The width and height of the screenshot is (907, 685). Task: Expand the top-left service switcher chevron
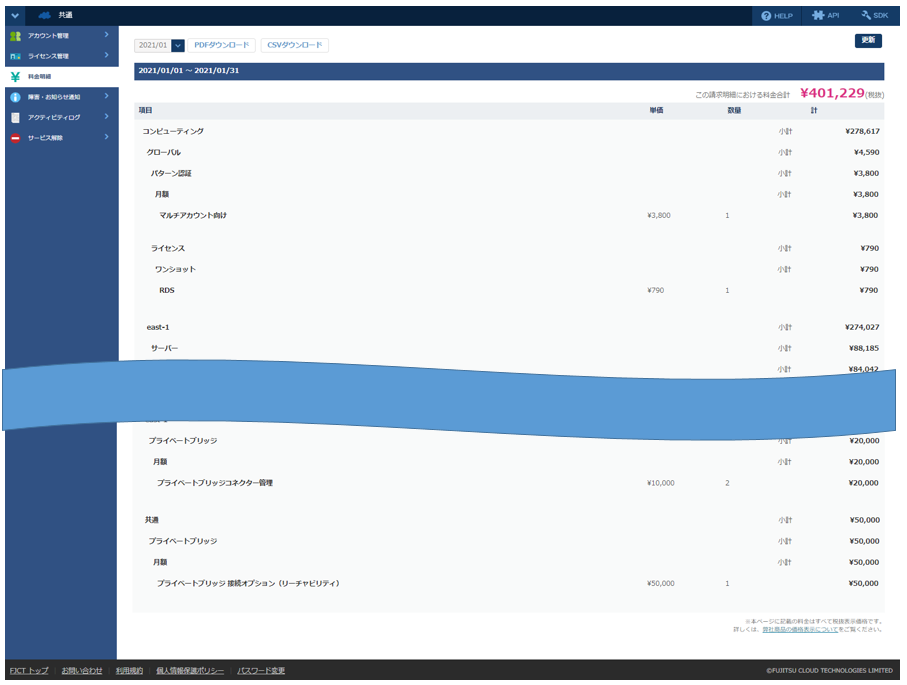tap(15, 16)
